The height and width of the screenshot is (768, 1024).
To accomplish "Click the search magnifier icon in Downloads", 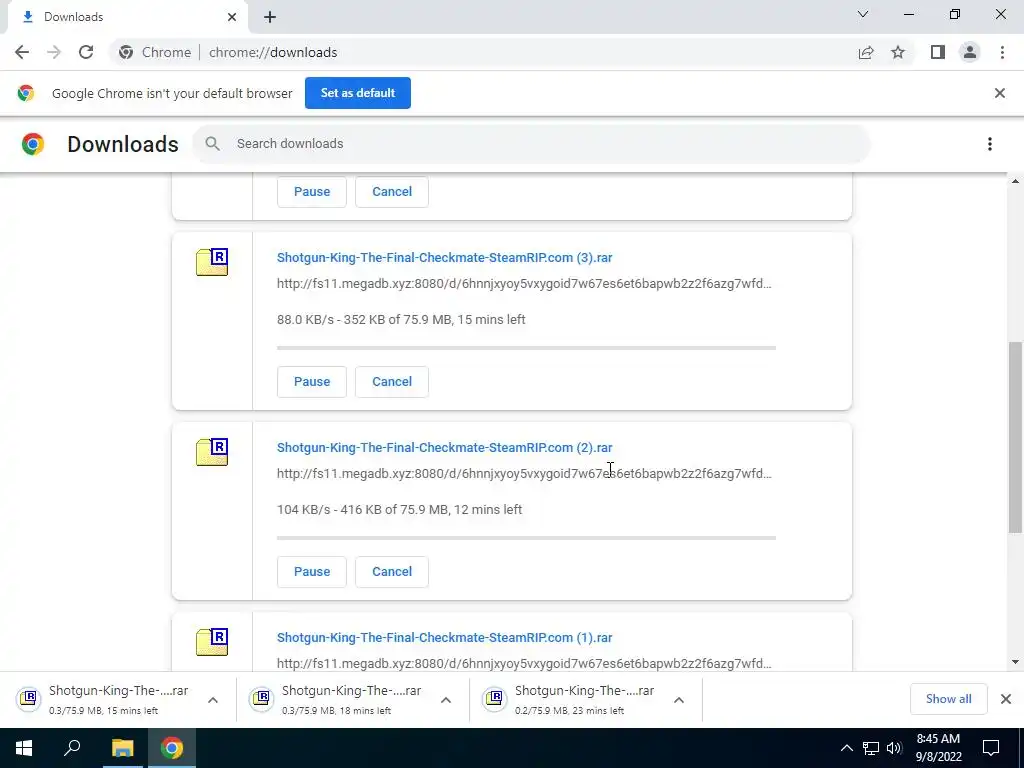I will (212, 144).
